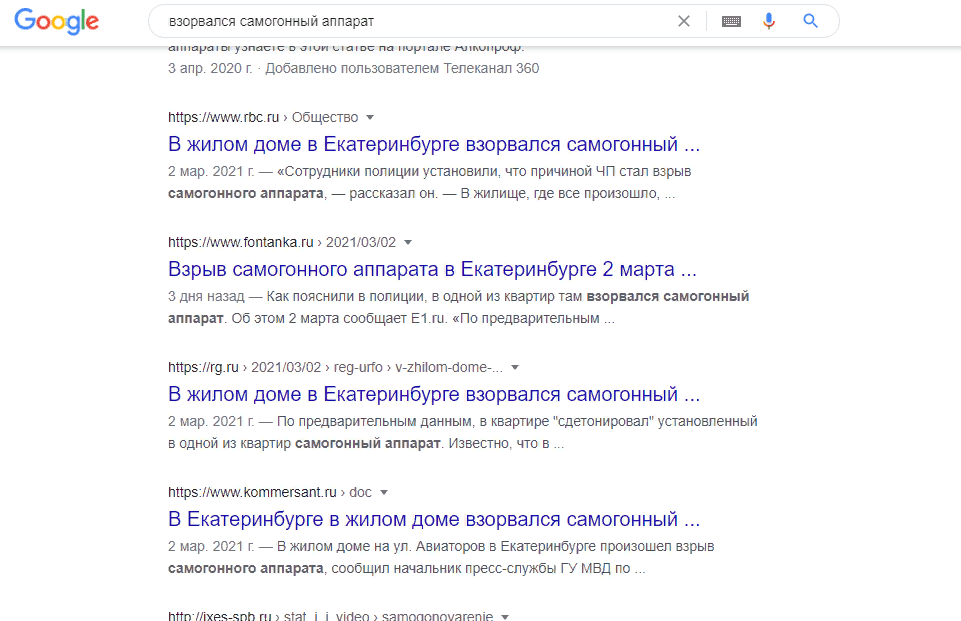Click text 'Добавлено пользователем Телеканал 360'

402,68
